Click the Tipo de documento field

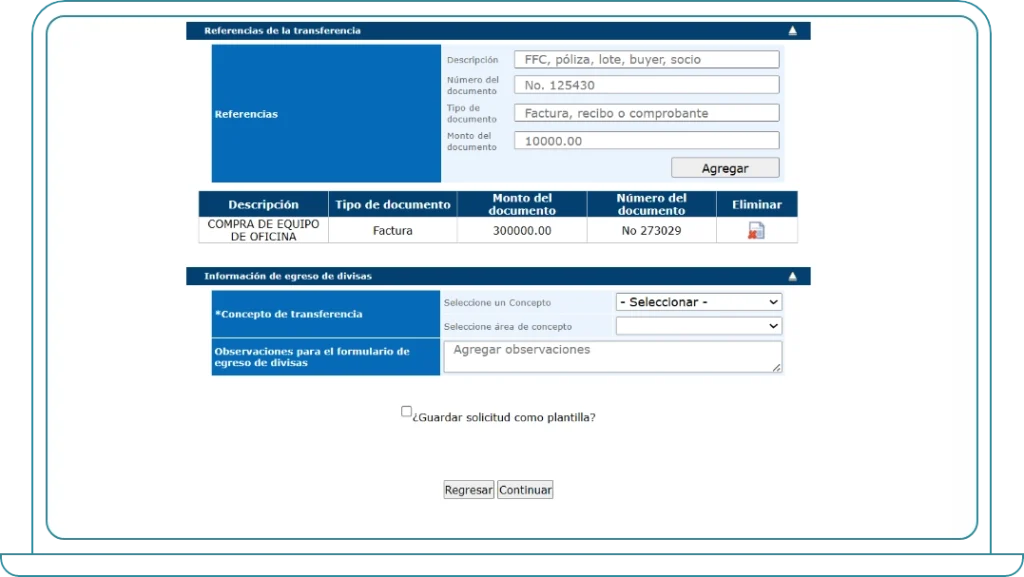pos(645,112)
